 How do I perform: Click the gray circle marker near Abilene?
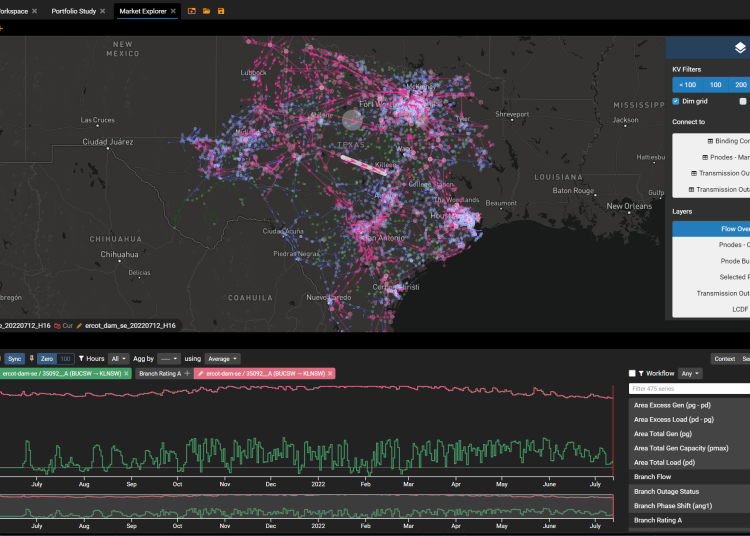pos(352,120)
